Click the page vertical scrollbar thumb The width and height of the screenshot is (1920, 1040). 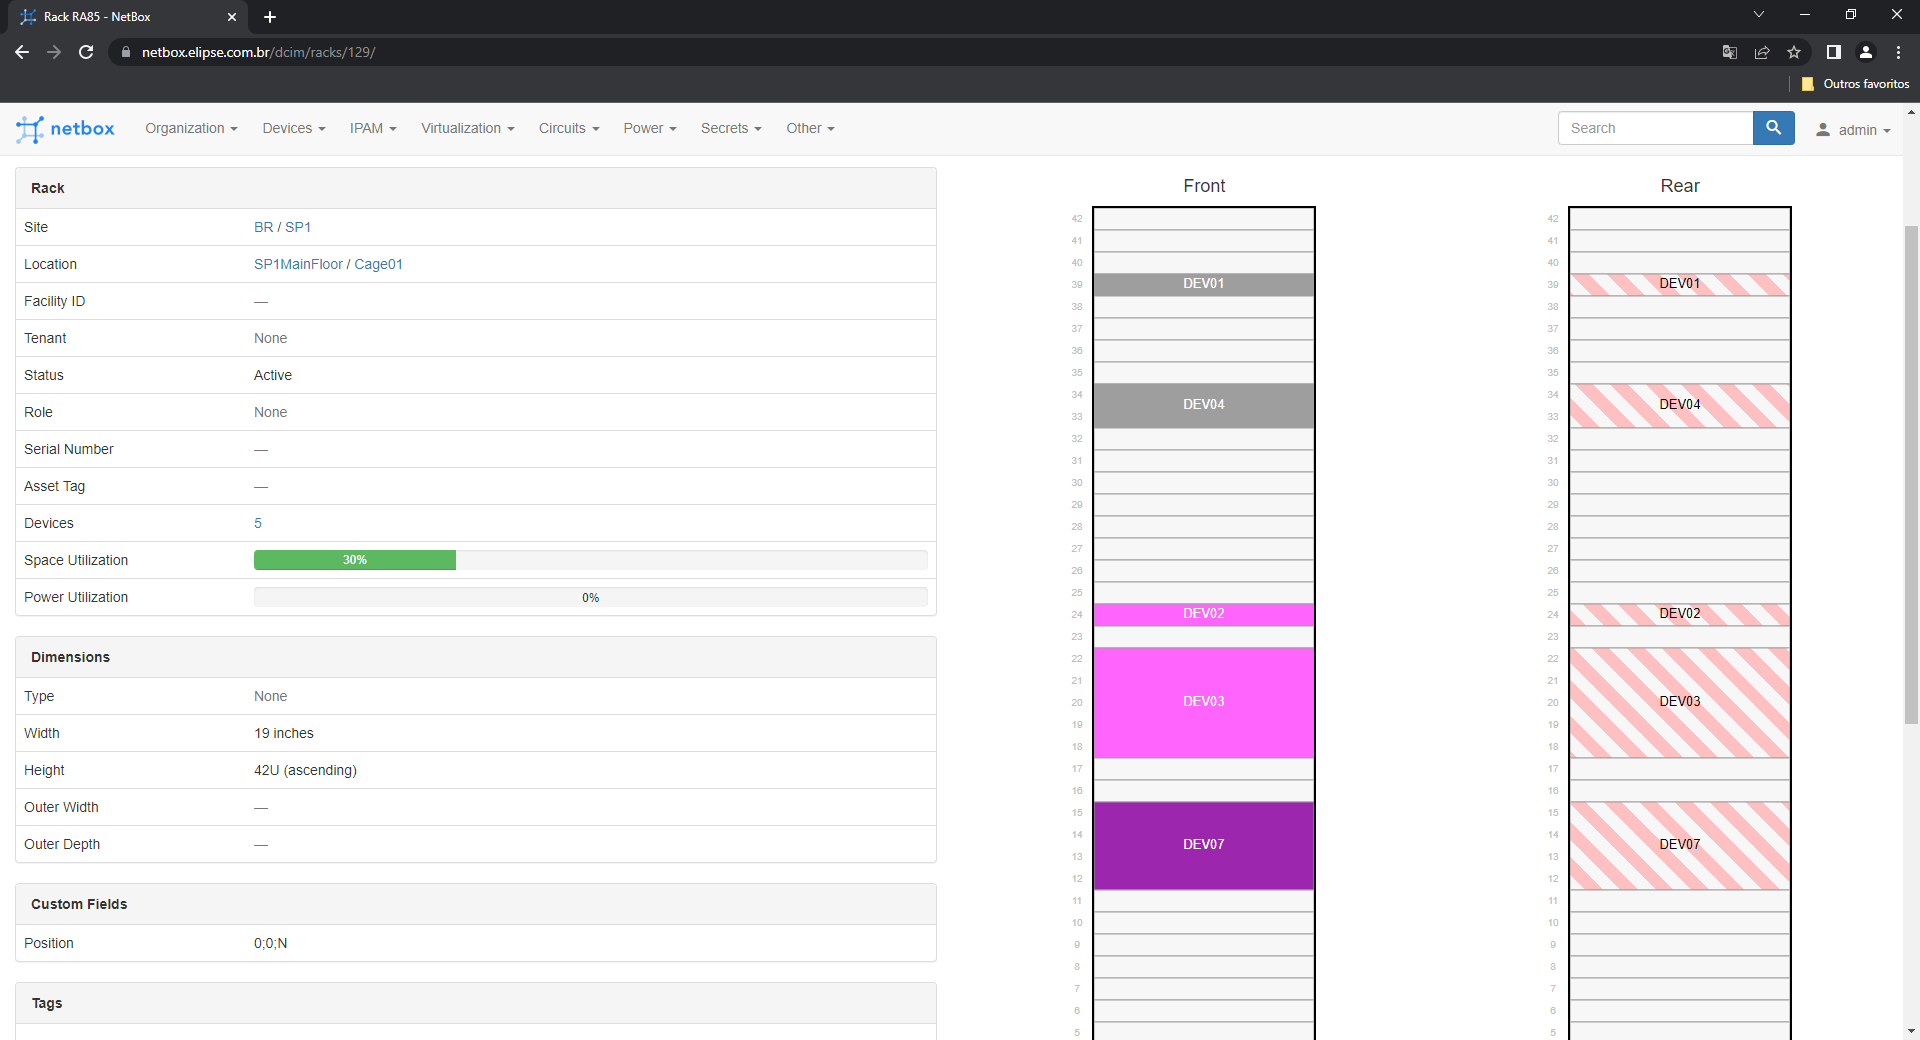[x=1911, y=475]
